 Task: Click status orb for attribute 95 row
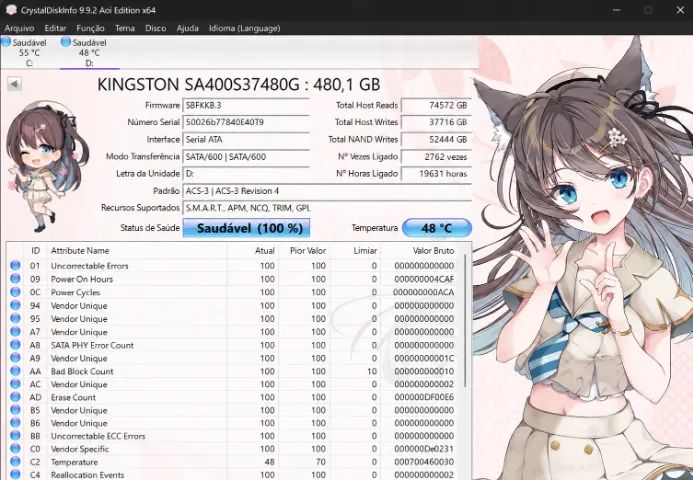pos(15,318)
